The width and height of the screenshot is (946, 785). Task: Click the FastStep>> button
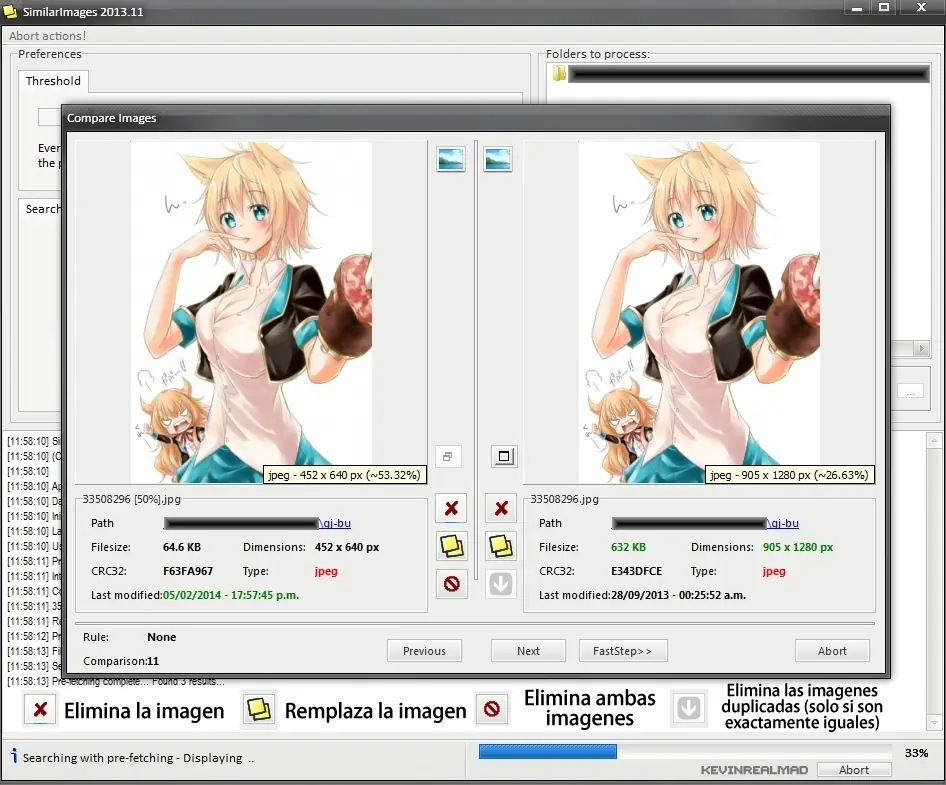622,651
